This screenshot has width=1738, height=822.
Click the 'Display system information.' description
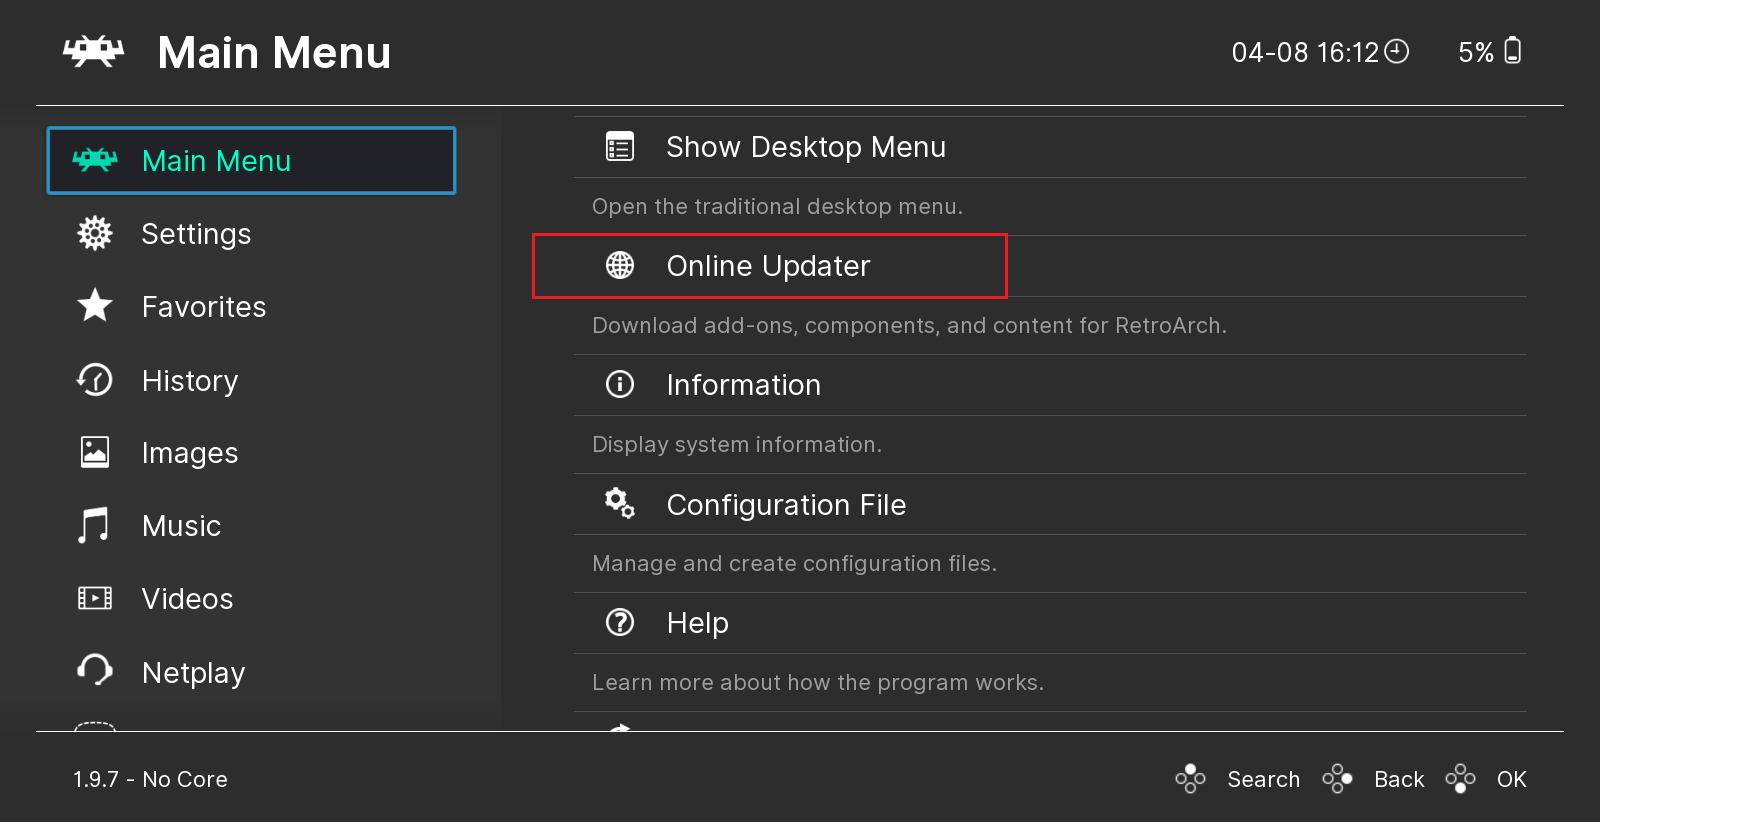pos(737,444)
